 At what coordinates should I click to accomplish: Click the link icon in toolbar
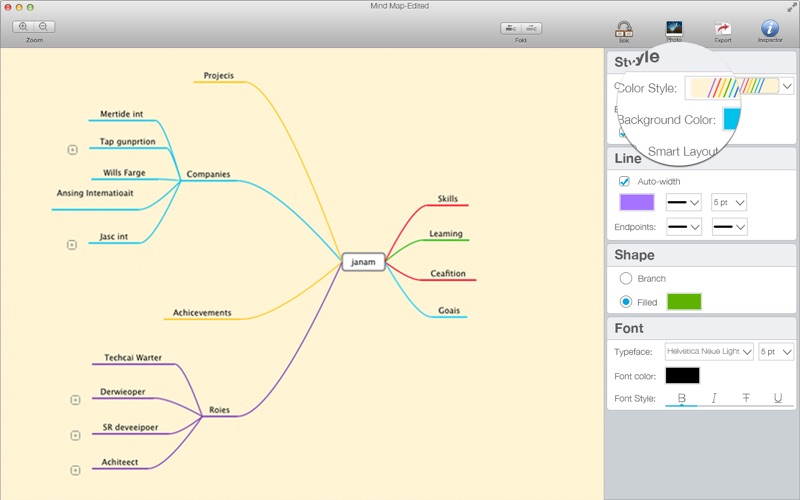(x=624, y=29)
